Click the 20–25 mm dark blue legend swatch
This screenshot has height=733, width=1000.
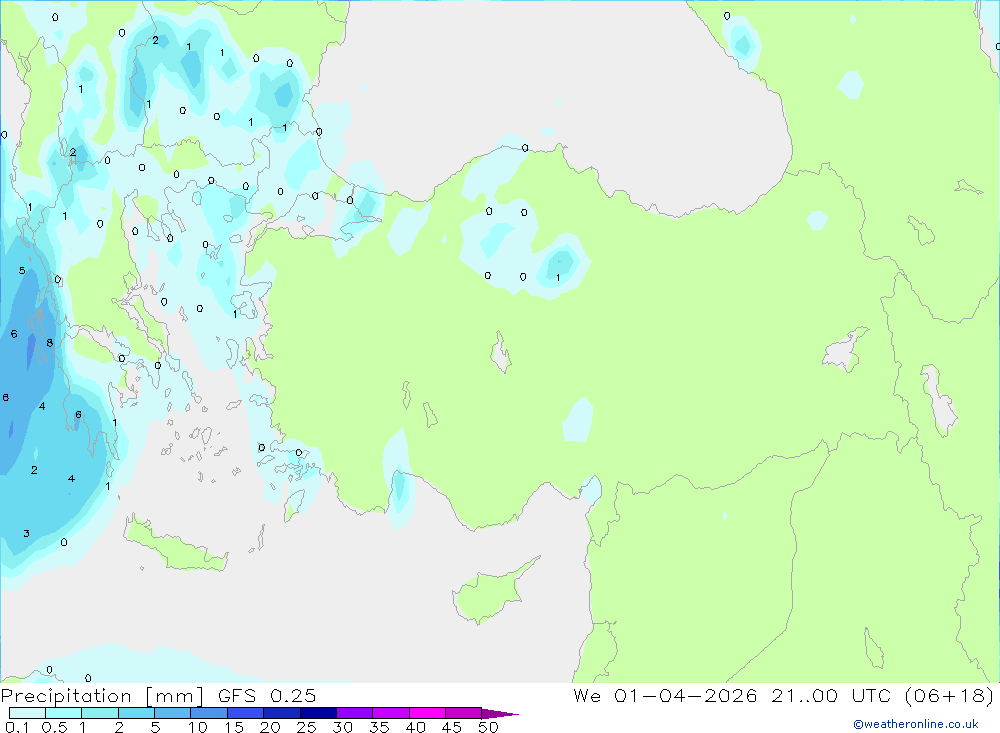click(x=281, y=713)
